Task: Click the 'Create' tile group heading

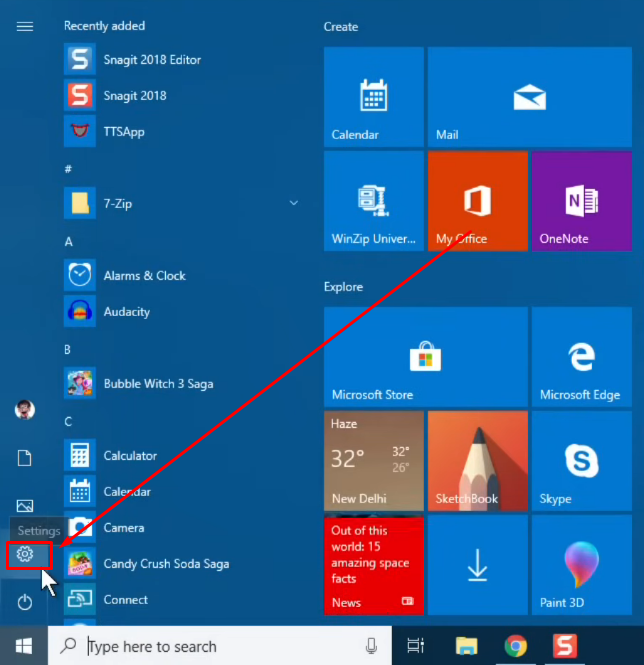Action: click(341, 27)
